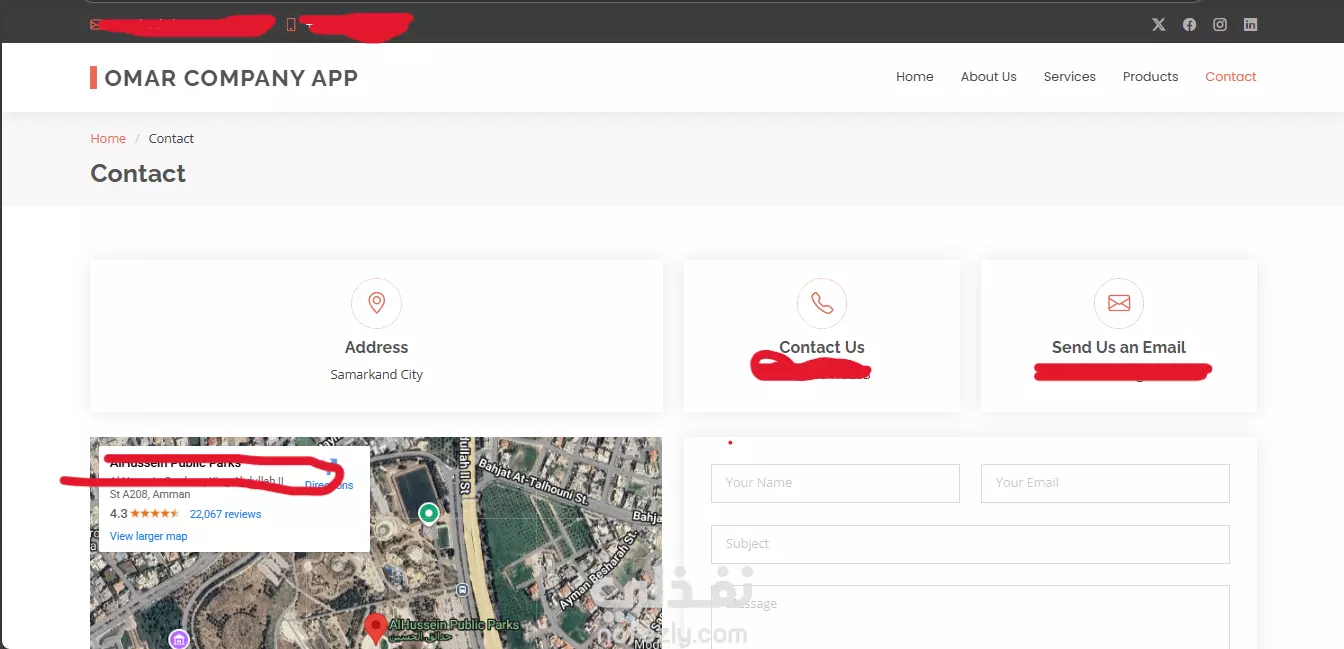Viewport: 1344px width, 649px height.
Task: Click the red map marker pin
Action: coord(376,629)
